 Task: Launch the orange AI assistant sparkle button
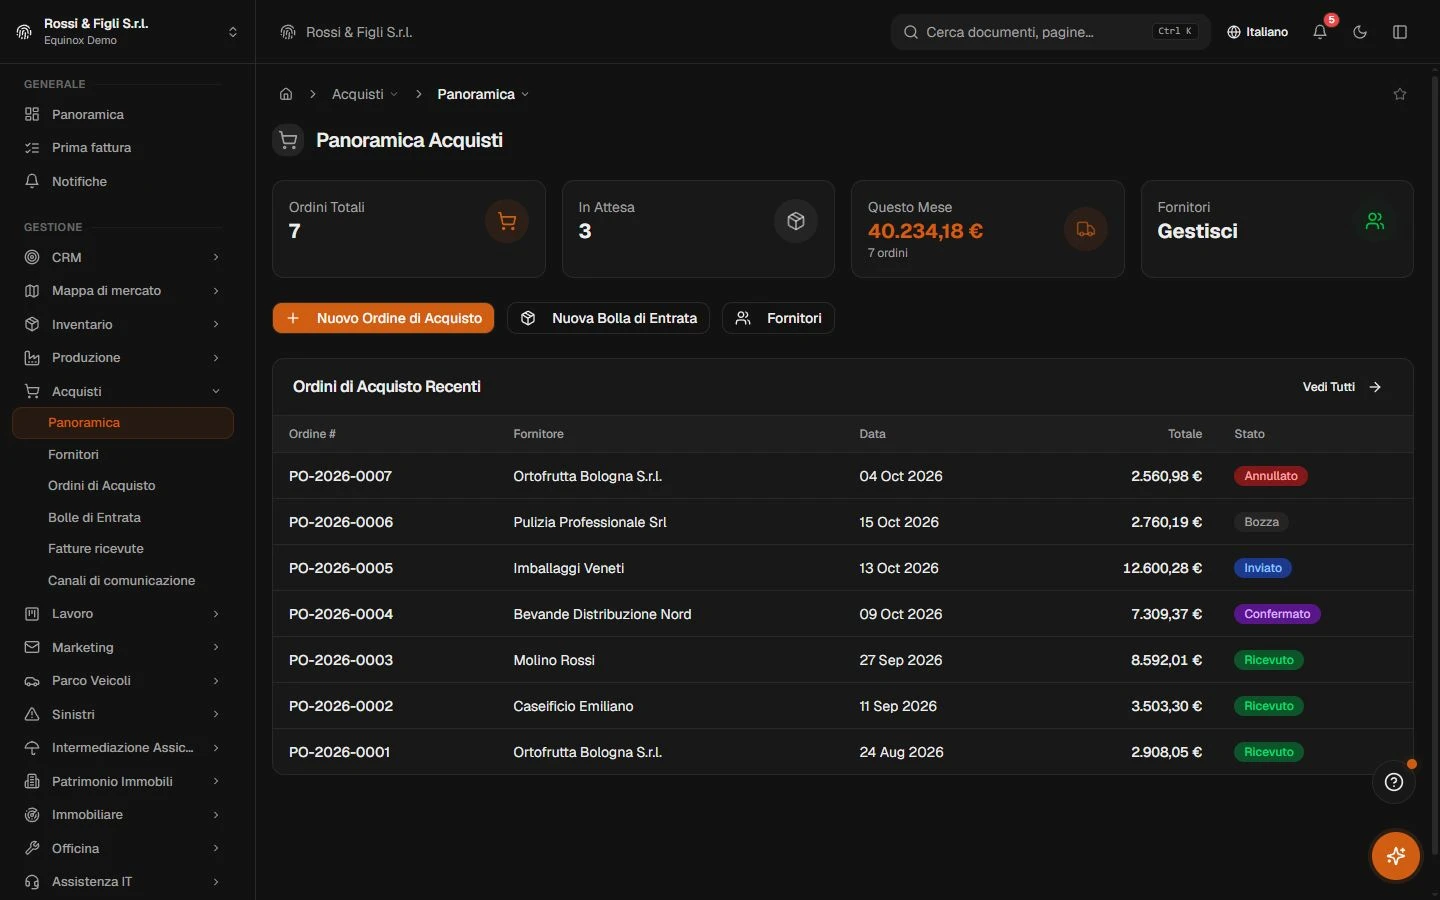point(1396,856)
